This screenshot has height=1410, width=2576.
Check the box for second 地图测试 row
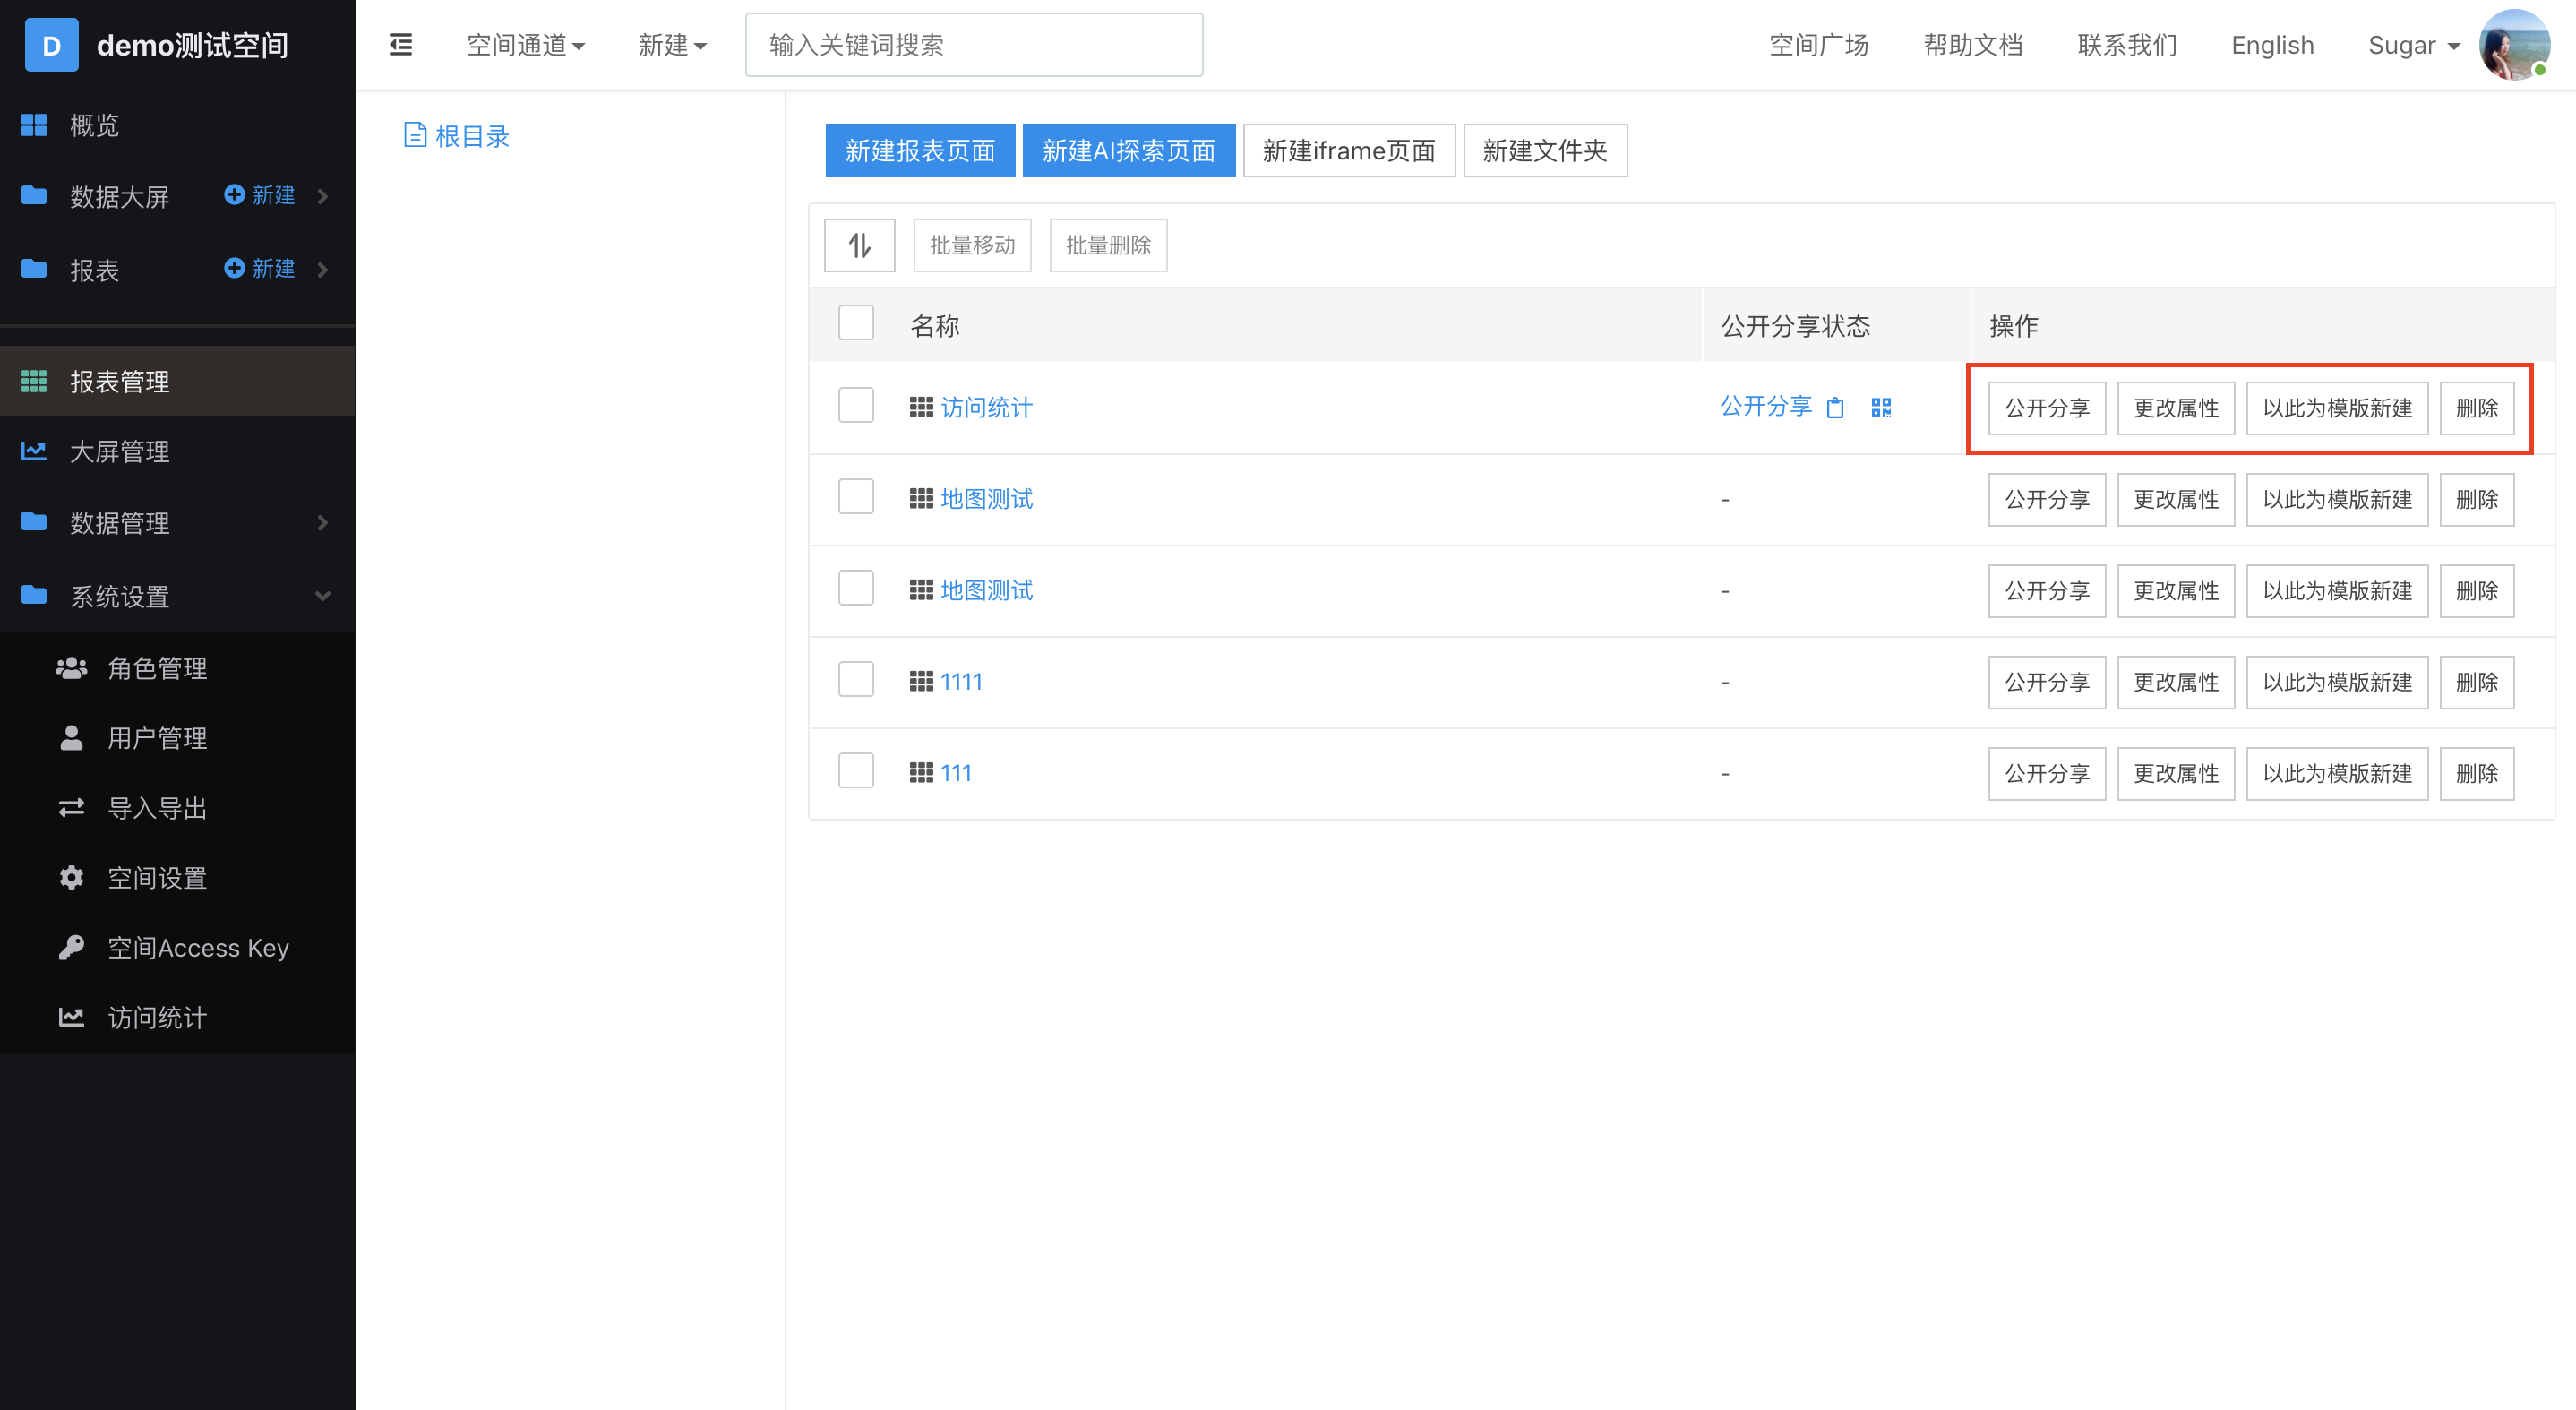pyautogui.click(x=856, y=588)
